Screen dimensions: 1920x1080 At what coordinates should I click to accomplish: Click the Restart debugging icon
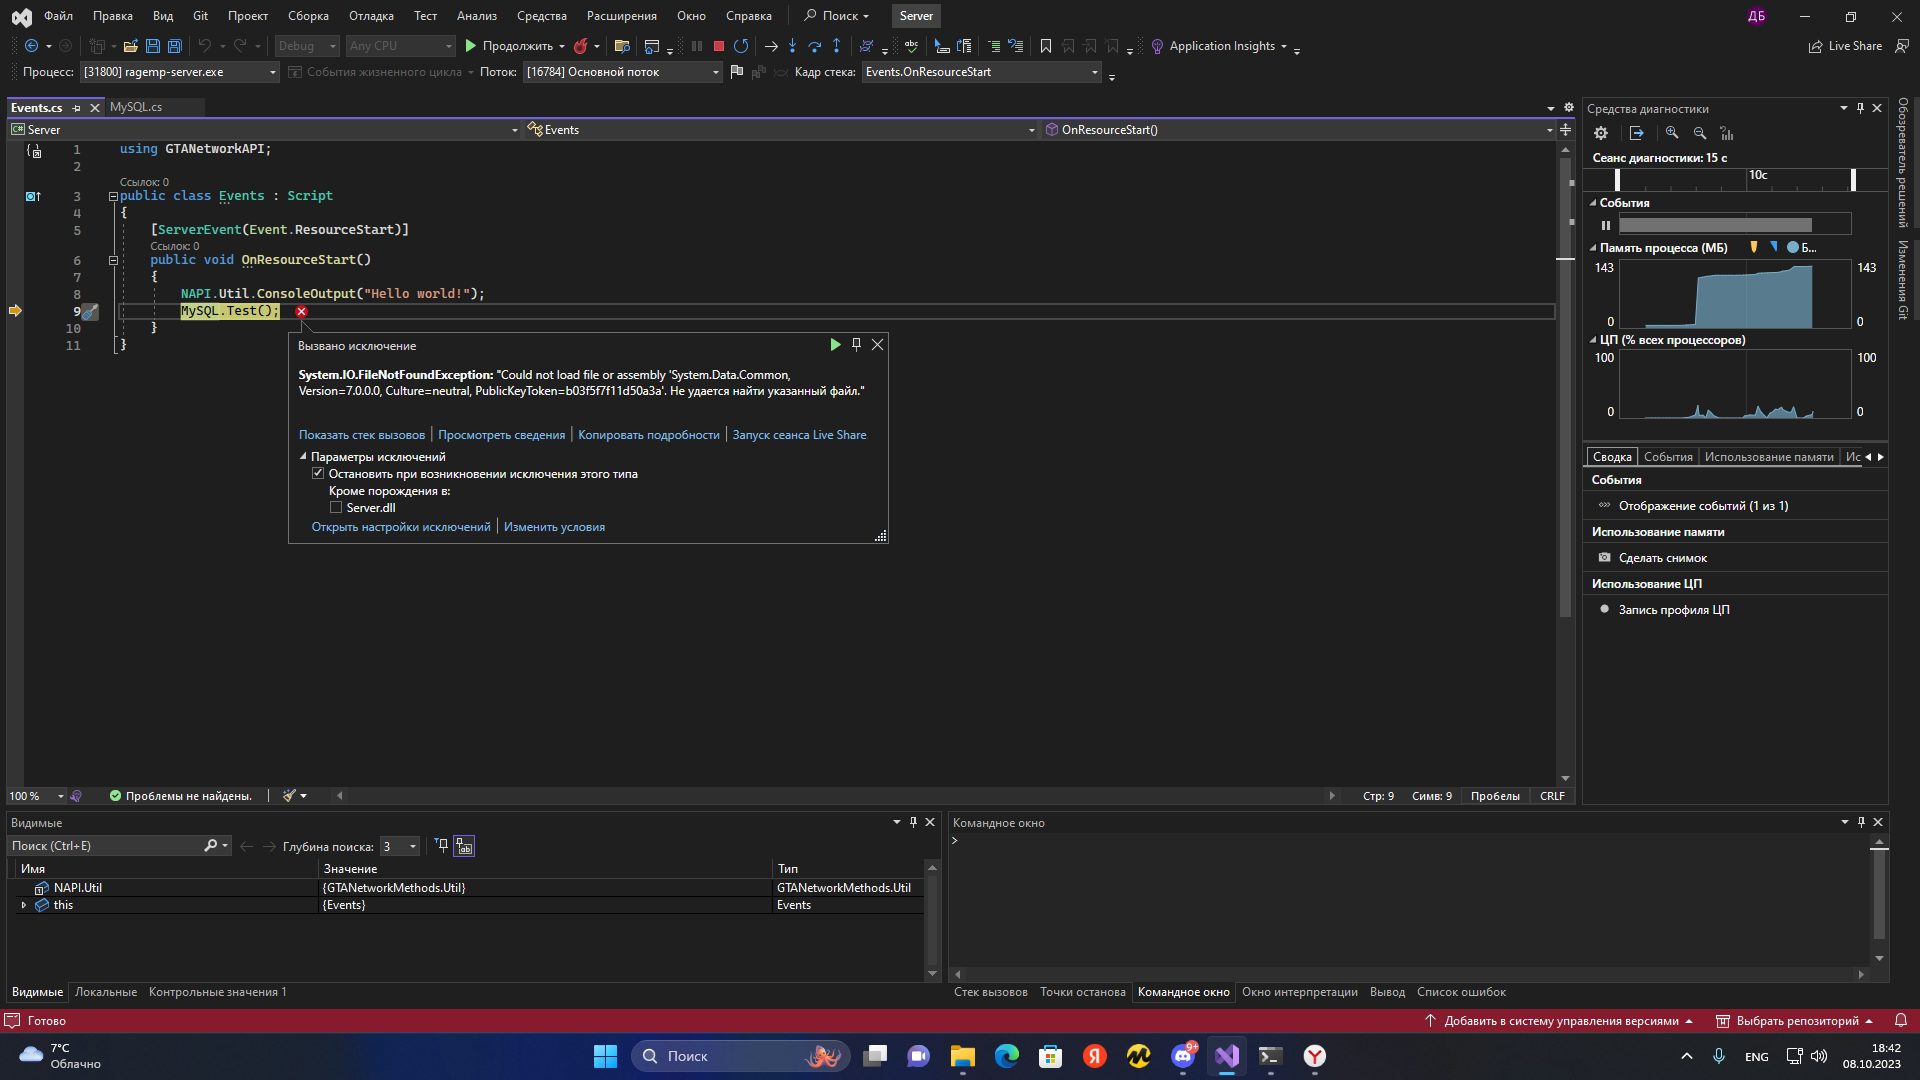click(741, 46)
